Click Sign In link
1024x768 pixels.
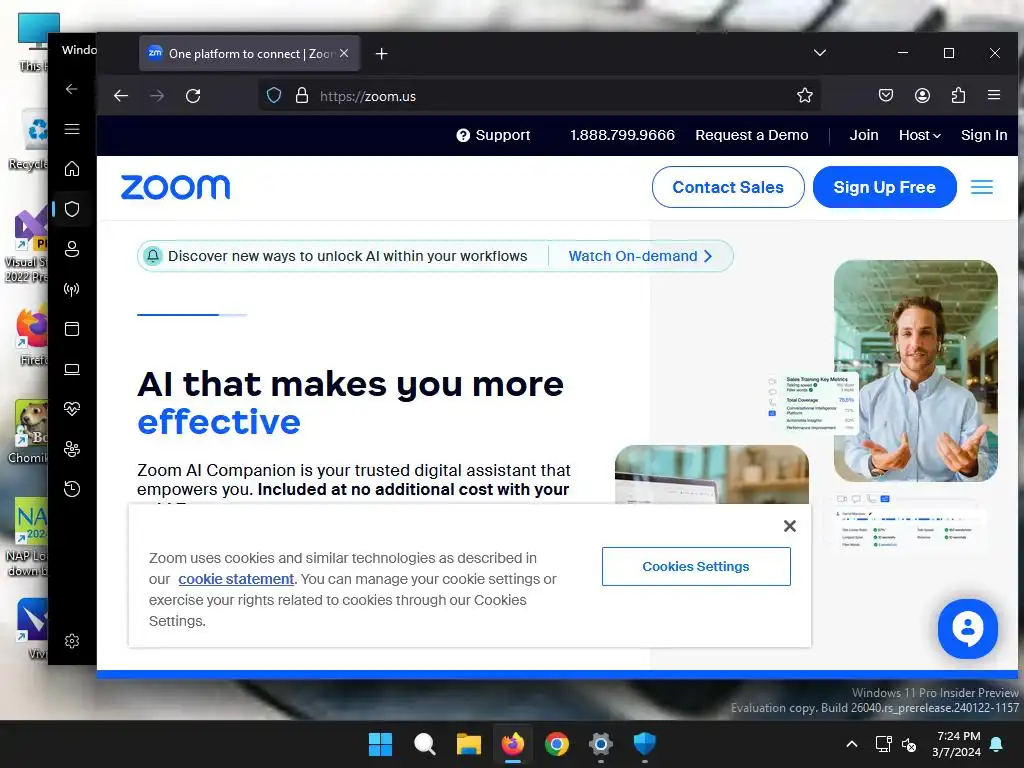(x=984, y=135)
